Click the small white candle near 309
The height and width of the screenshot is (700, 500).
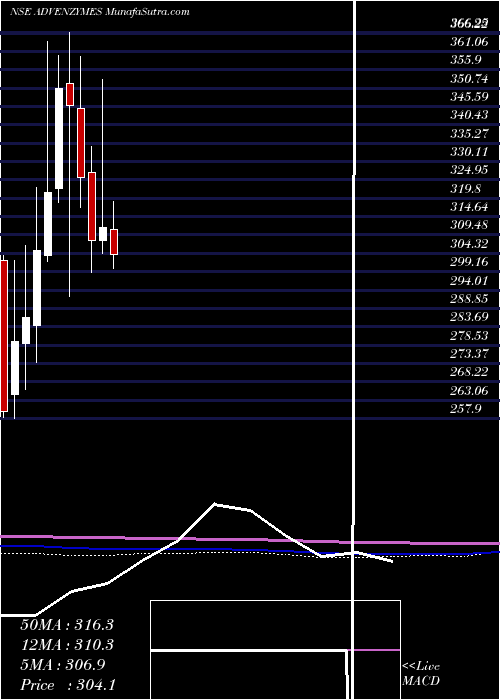pyautogui.click(x=103, y=234)
